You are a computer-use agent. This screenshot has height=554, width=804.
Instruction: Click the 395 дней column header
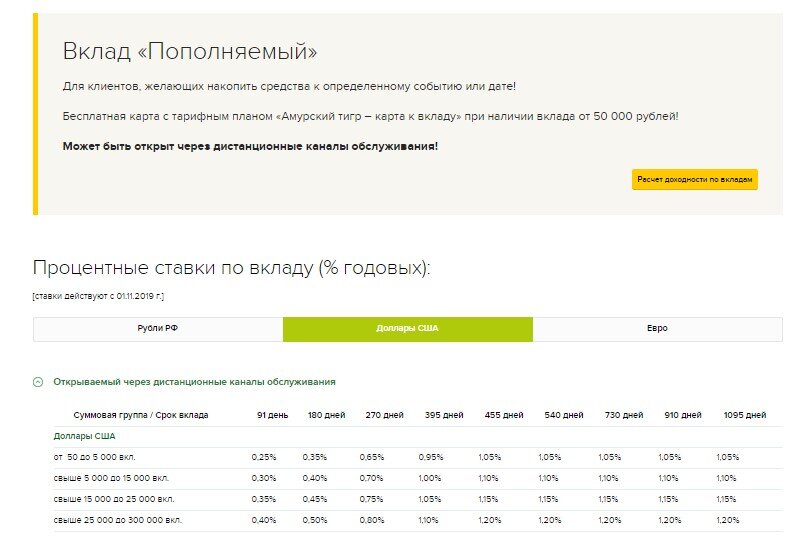444,415
